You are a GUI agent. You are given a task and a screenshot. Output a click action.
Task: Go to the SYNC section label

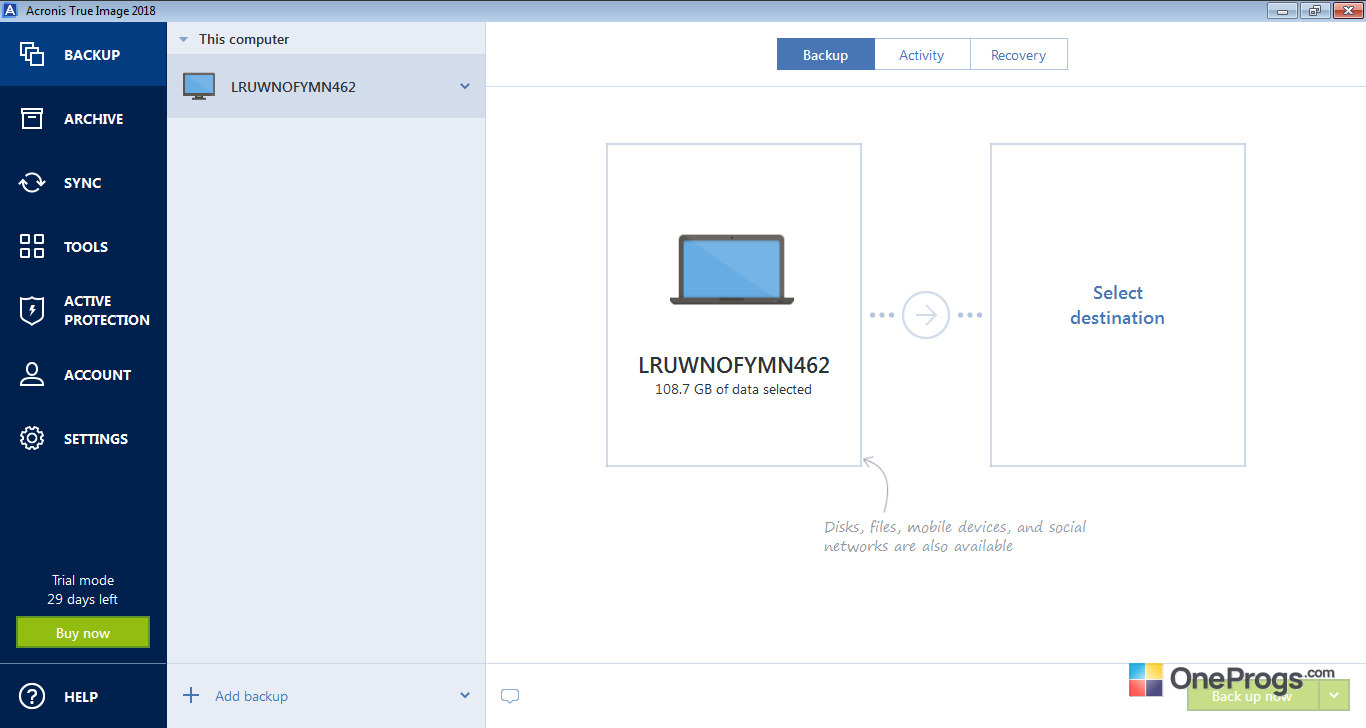[83, 183]
